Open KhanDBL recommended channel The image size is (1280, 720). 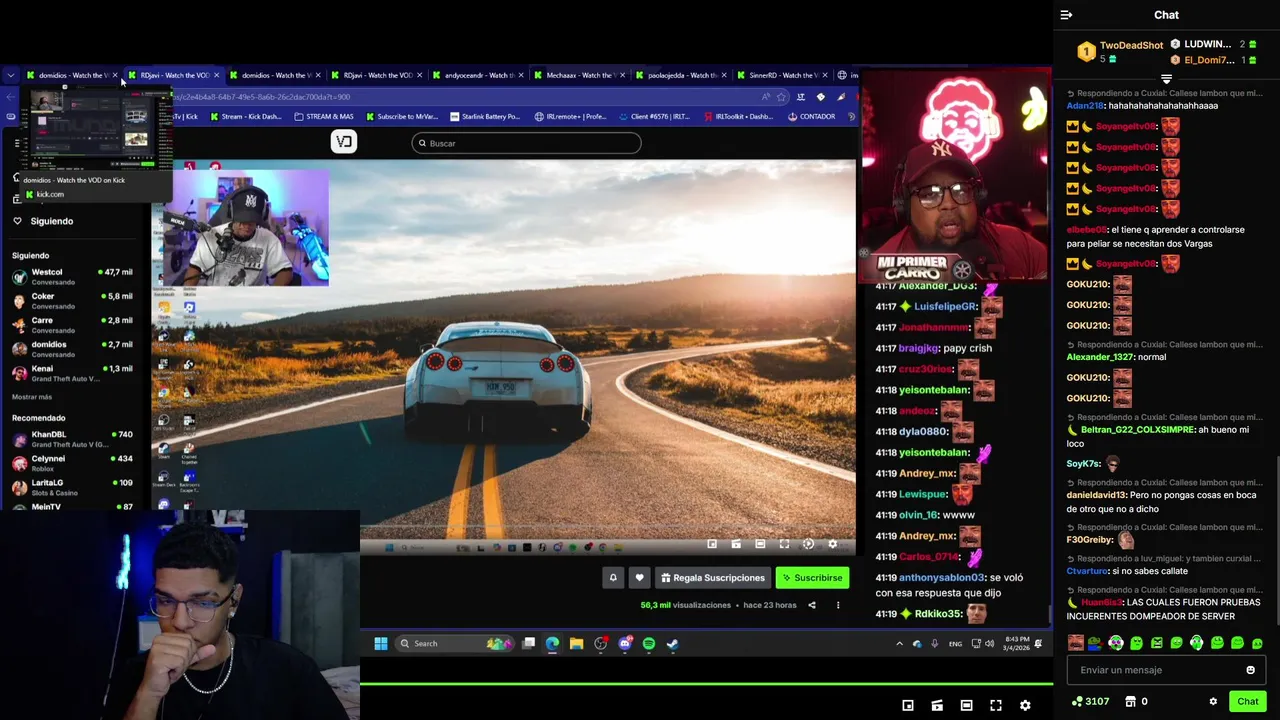point(72,439)
